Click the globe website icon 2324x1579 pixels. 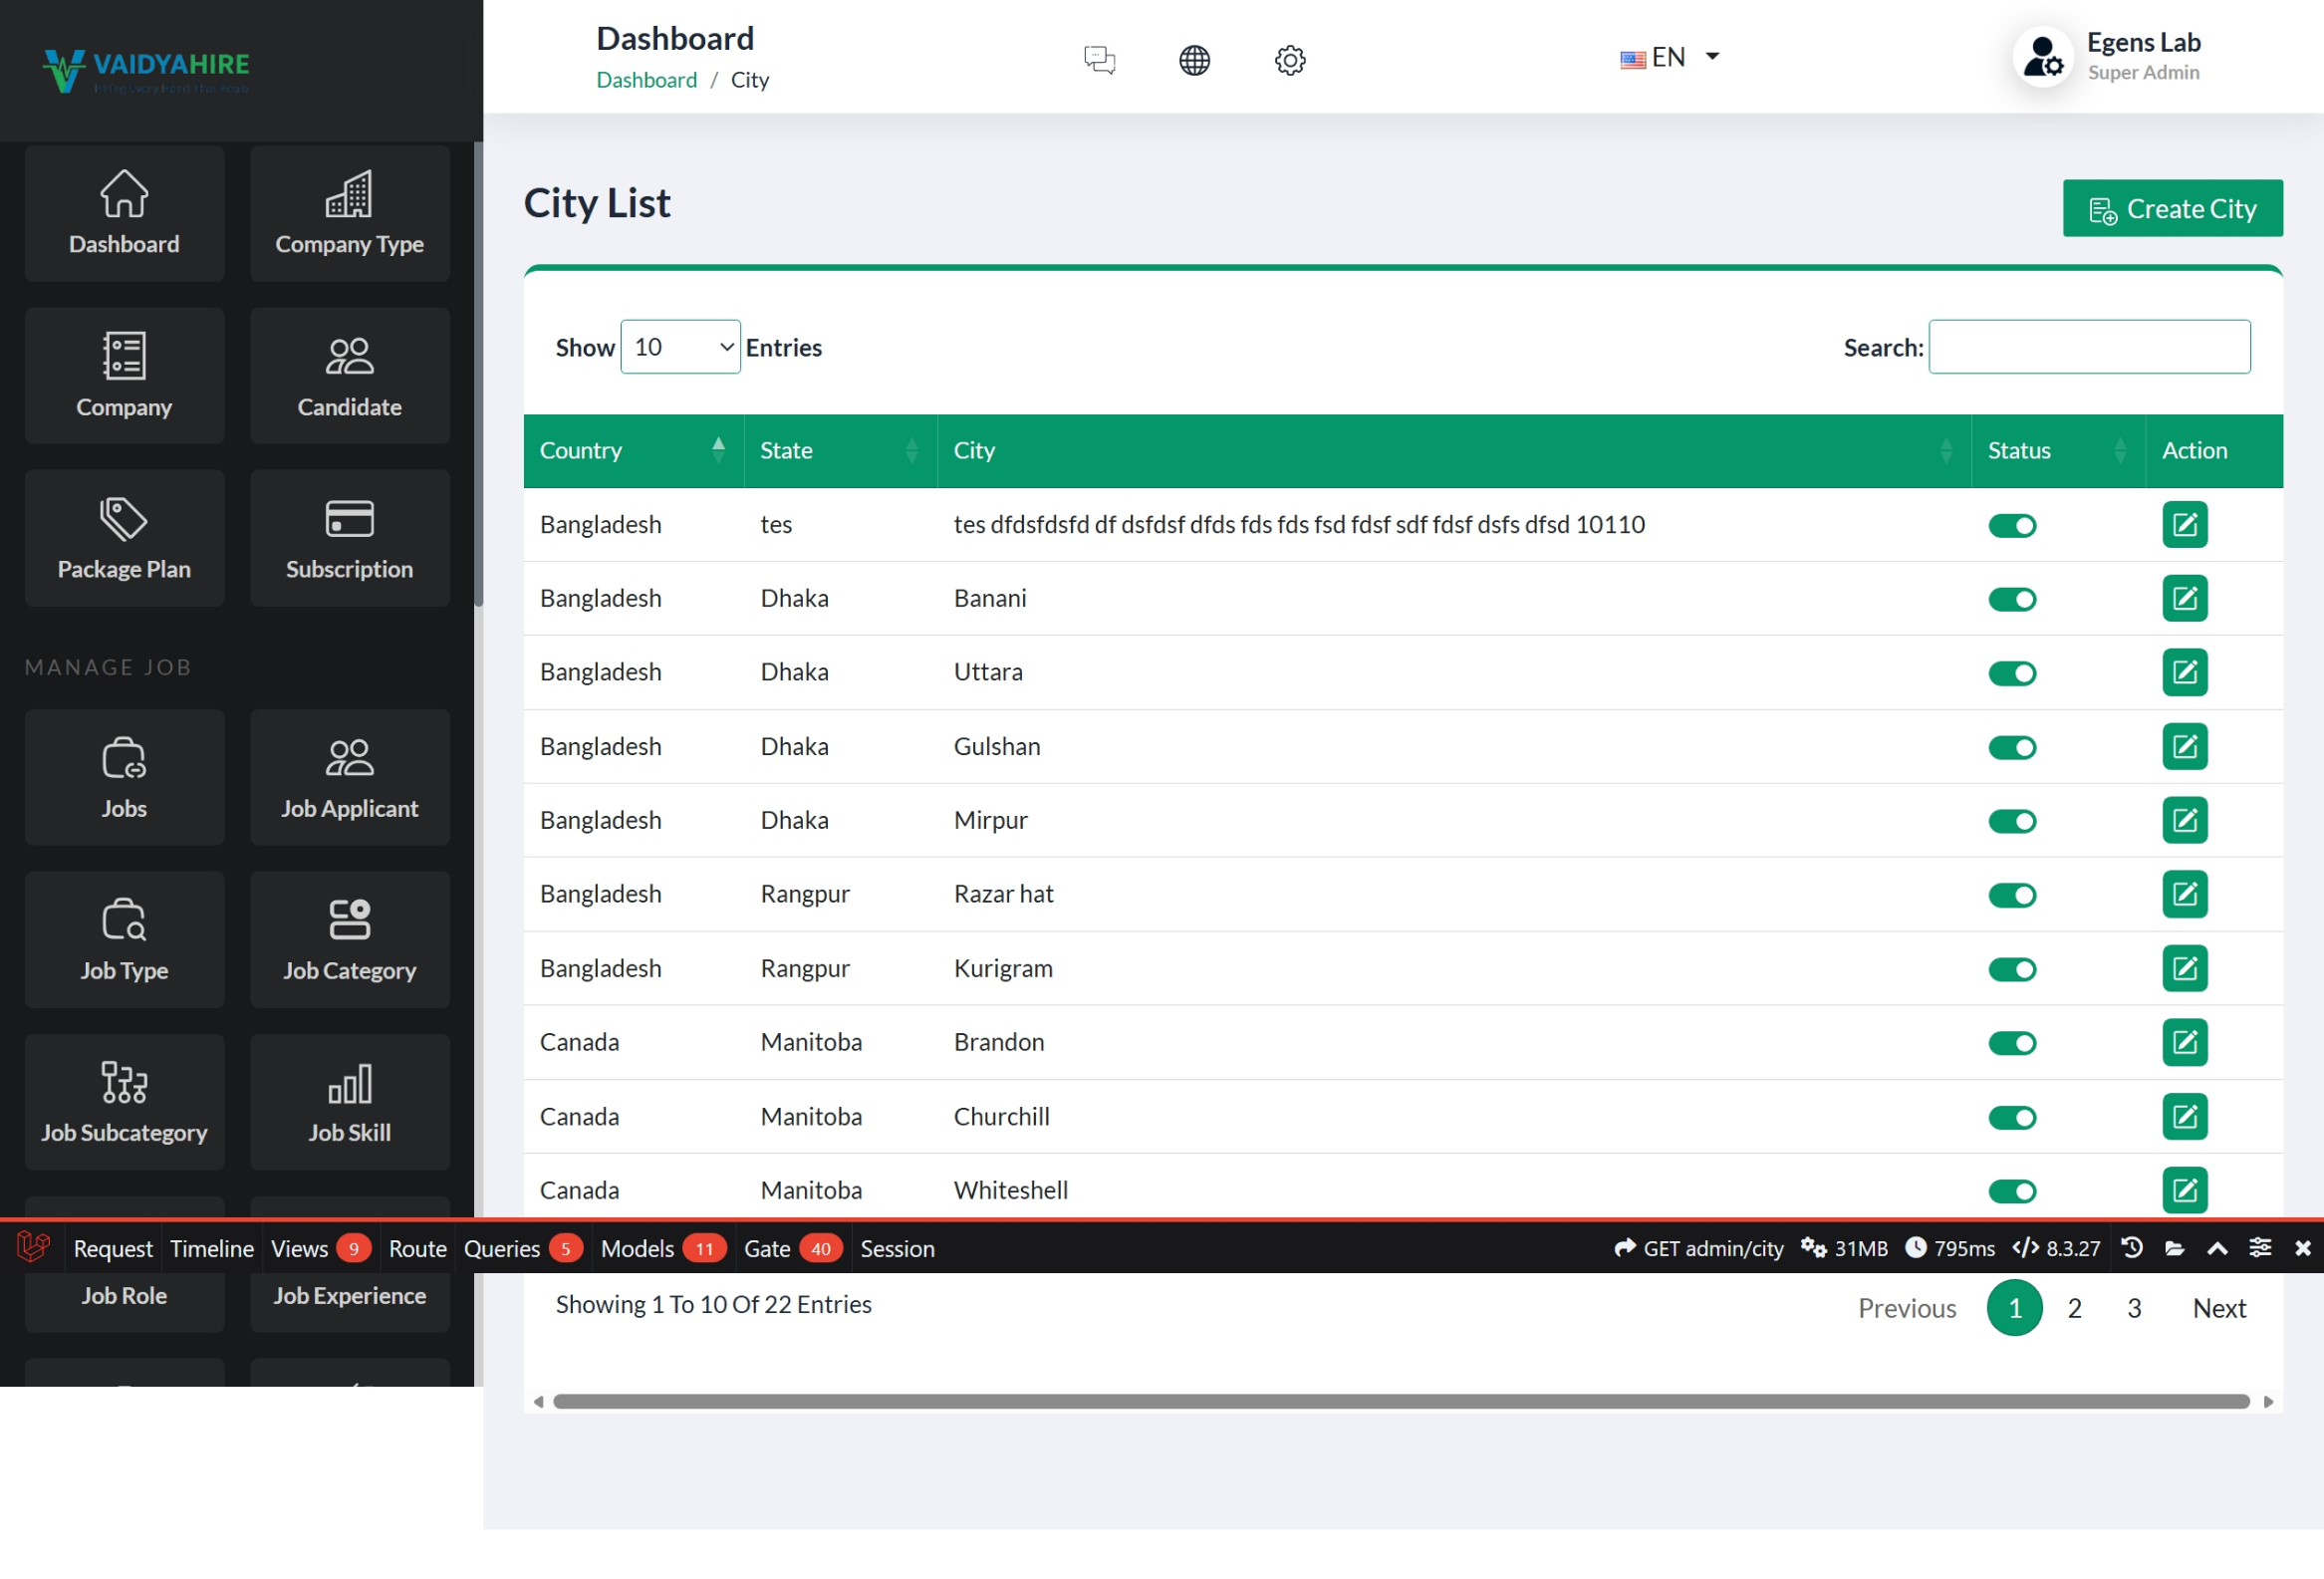click(1194, 60)
